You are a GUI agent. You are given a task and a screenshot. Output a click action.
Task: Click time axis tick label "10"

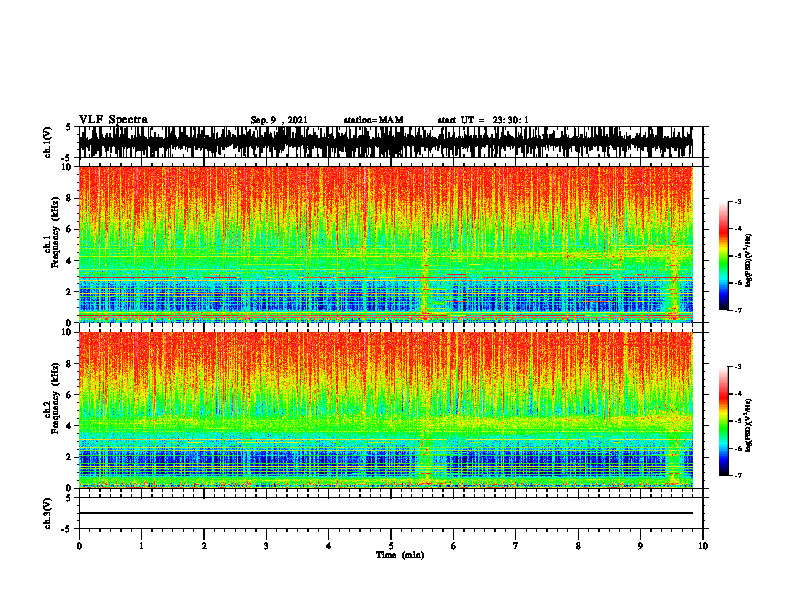click(703, 546)
